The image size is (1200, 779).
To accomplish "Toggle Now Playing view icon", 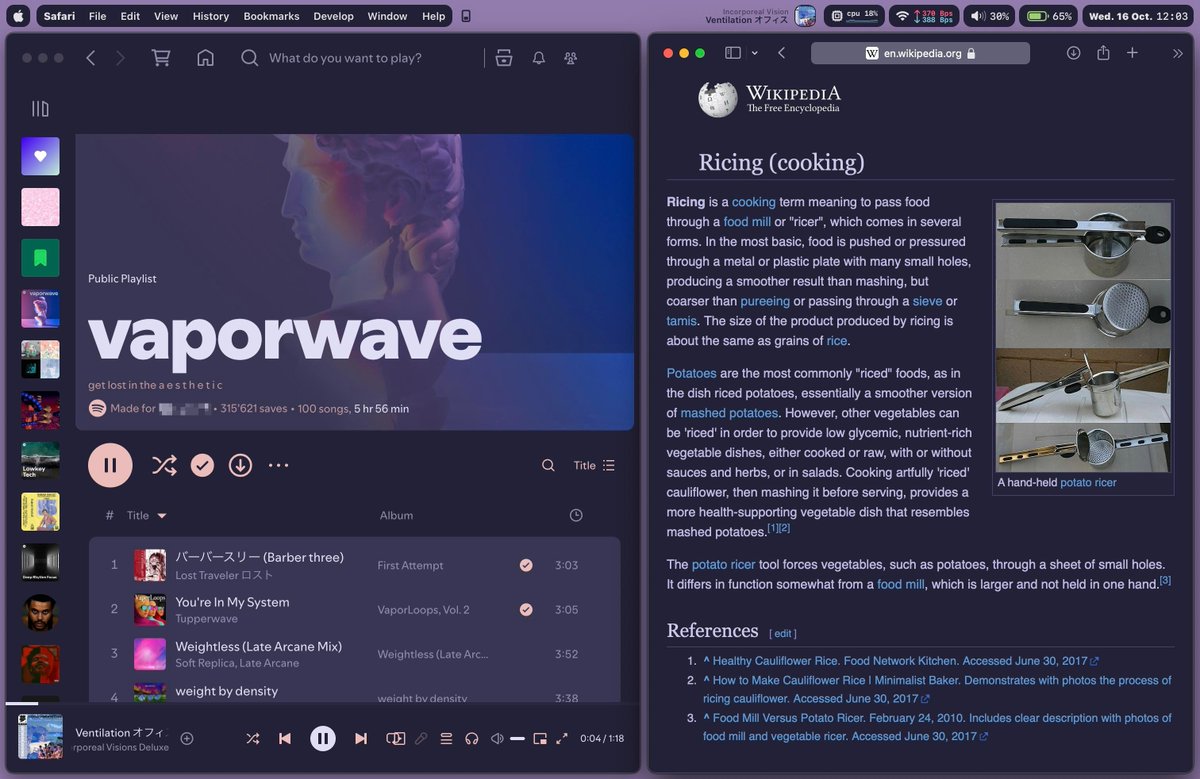I will pos(396,738).
